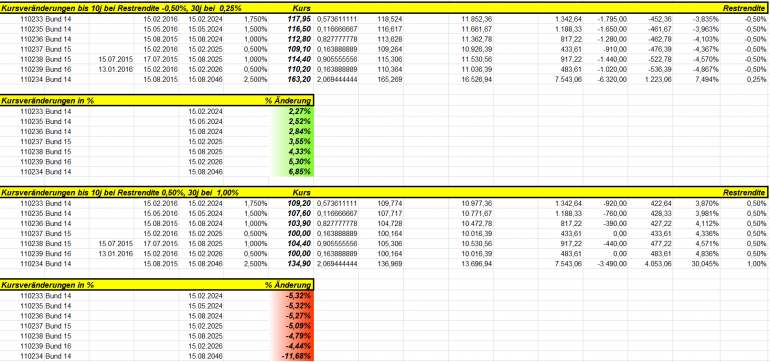
Task: Click the -4,44% red change cell
Action: click(x=291, y=346)
